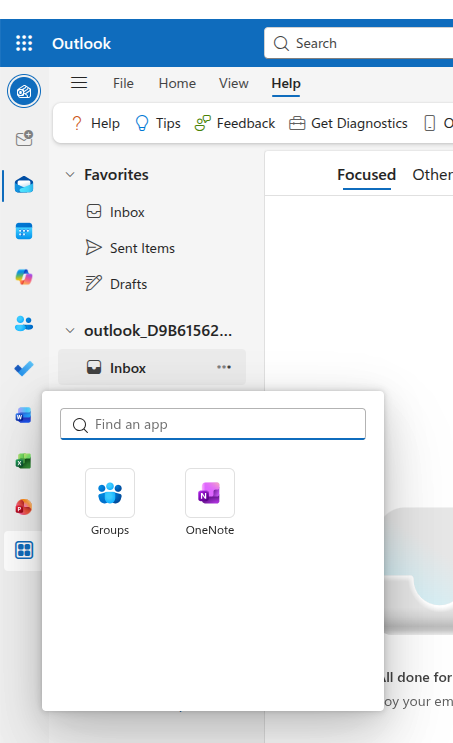The image size is (453, 743).
Task: Open the Calendar icon in the sidebar
Action: 24,231
